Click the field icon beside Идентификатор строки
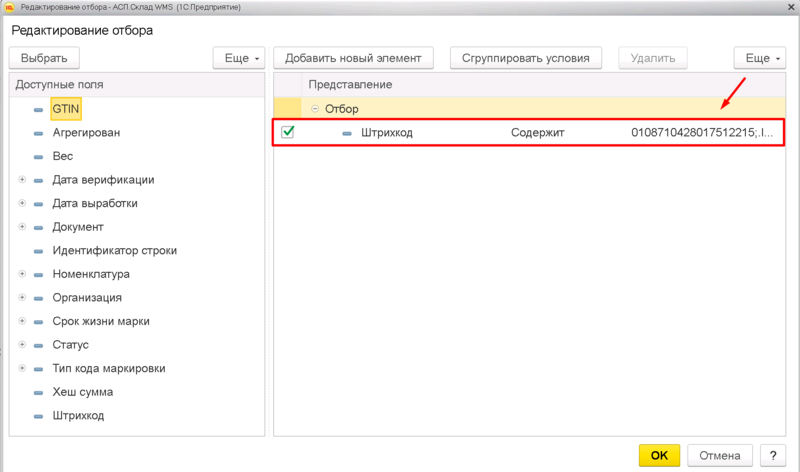 click(x=38, y=250)
